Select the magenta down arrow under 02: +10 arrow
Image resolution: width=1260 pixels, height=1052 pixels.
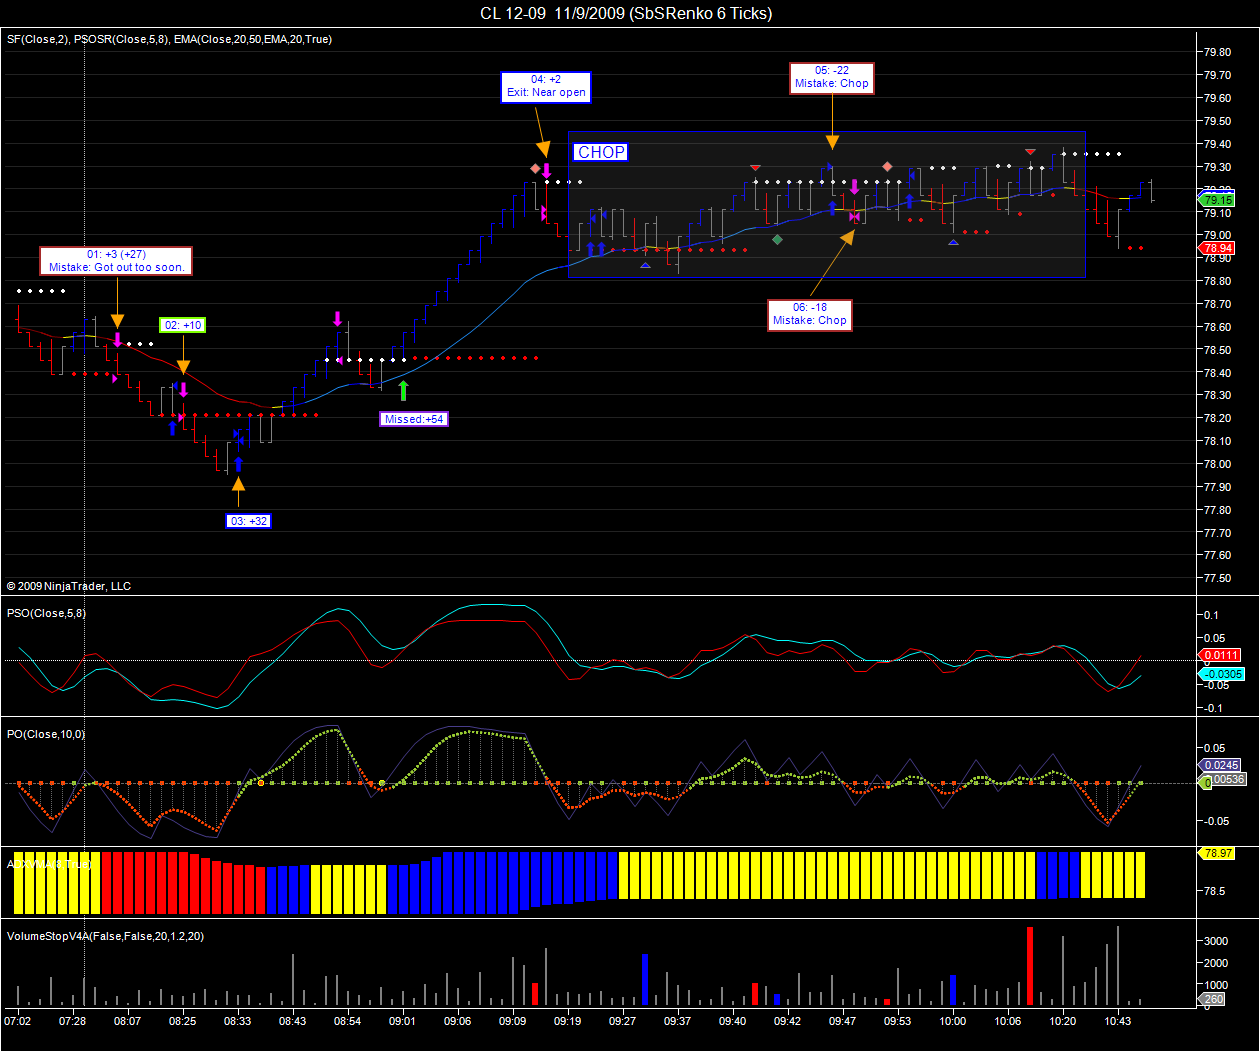(x=183, y=389)
